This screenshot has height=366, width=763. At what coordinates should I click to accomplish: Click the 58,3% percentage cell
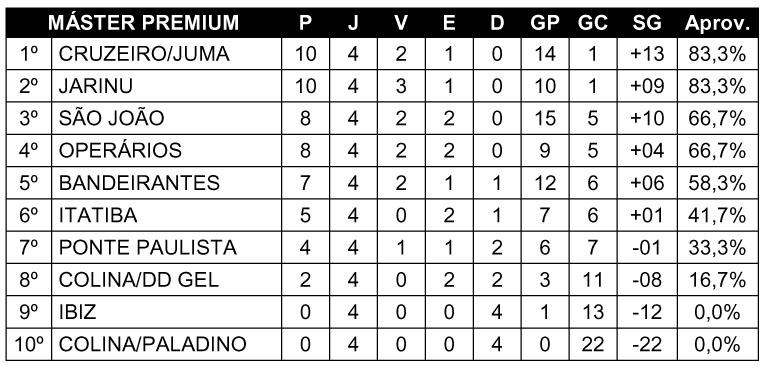[x=717, y=183]
